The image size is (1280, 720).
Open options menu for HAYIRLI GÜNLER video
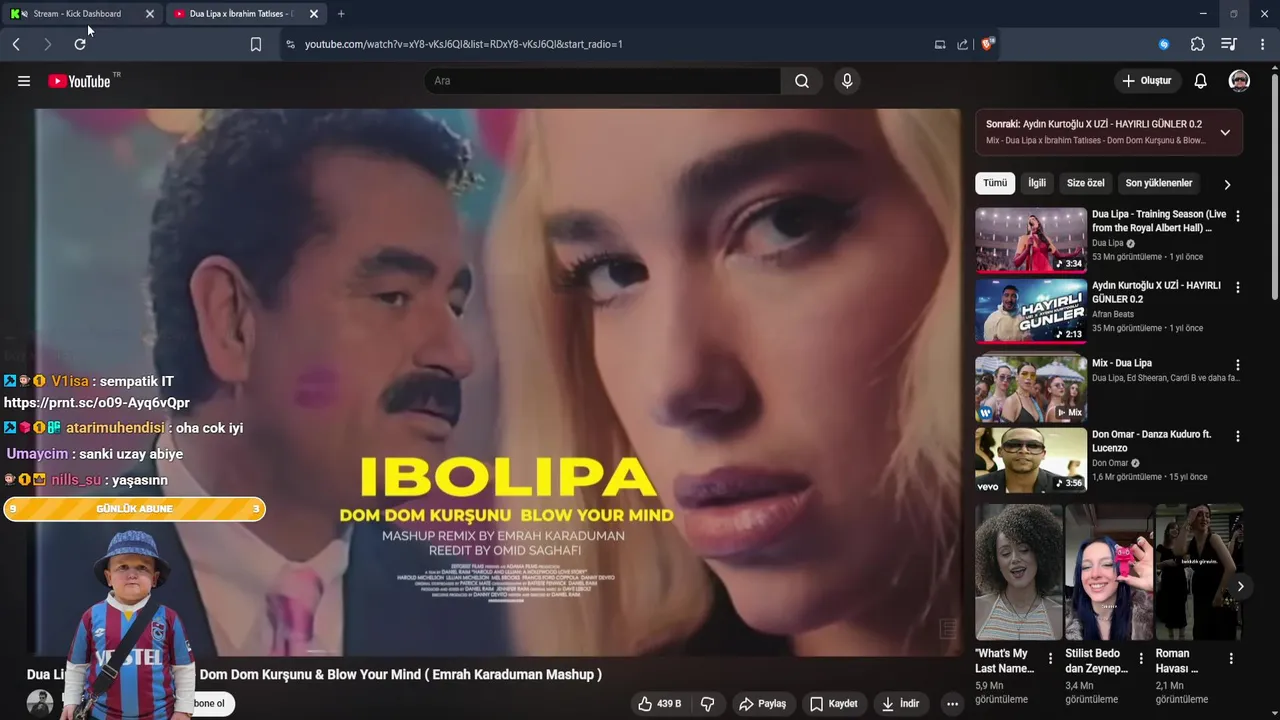click(x=1238, y=287)
